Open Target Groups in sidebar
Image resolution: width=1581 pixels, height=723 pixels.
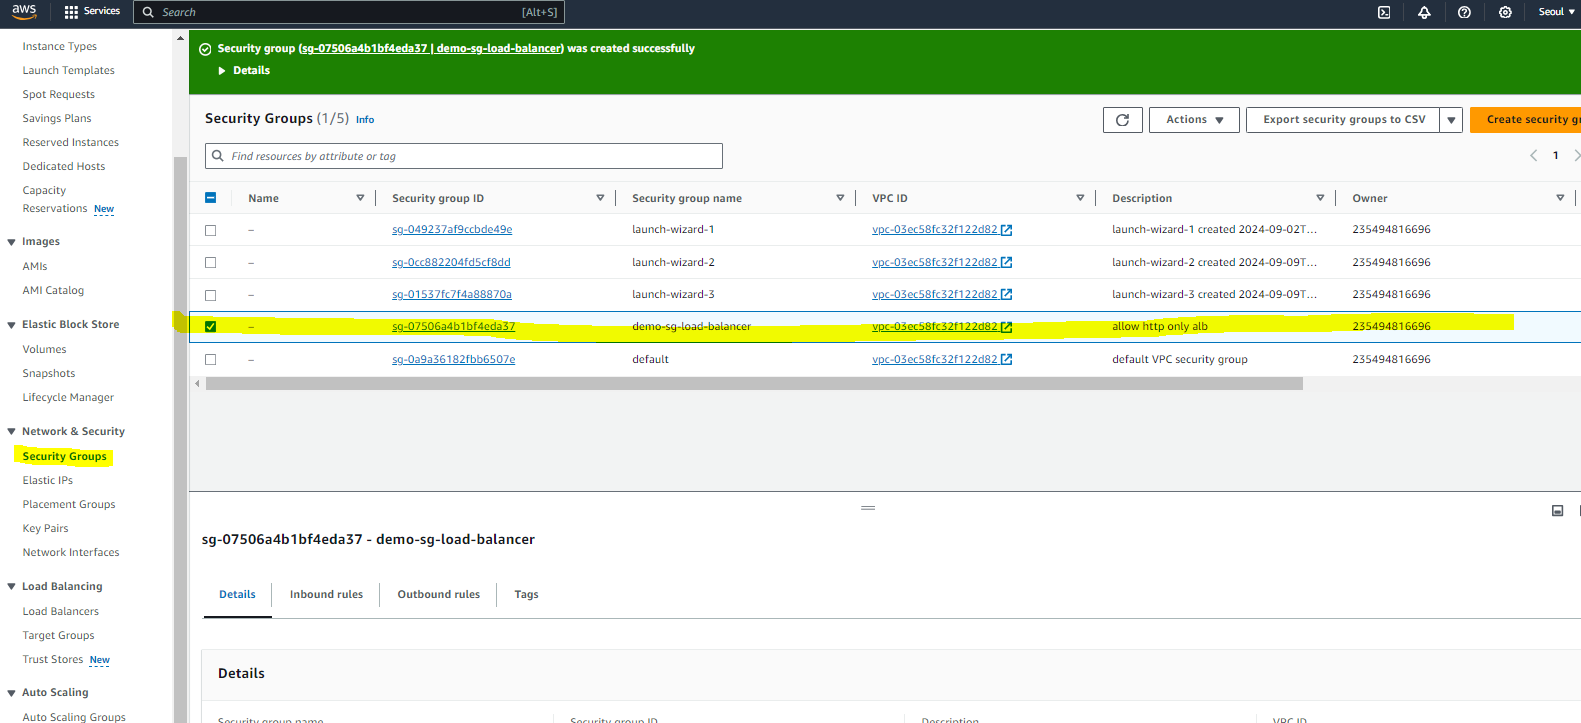point(58,635)
